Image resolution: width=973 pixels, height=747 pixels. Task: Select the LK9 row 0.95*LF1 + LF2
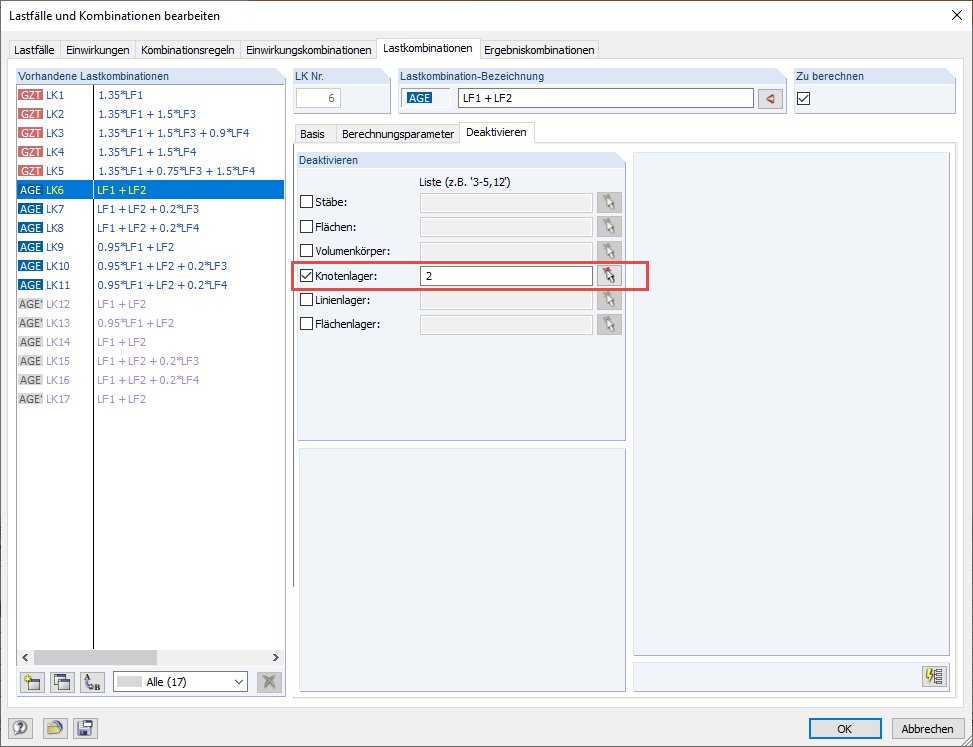coord(151,247)
